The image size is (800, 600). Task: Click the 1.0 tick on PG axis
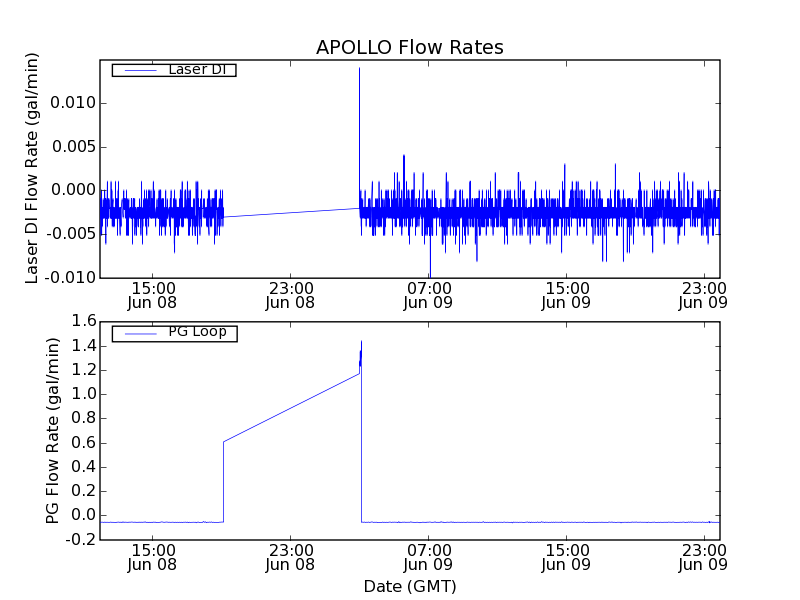(x=84, y=394)
